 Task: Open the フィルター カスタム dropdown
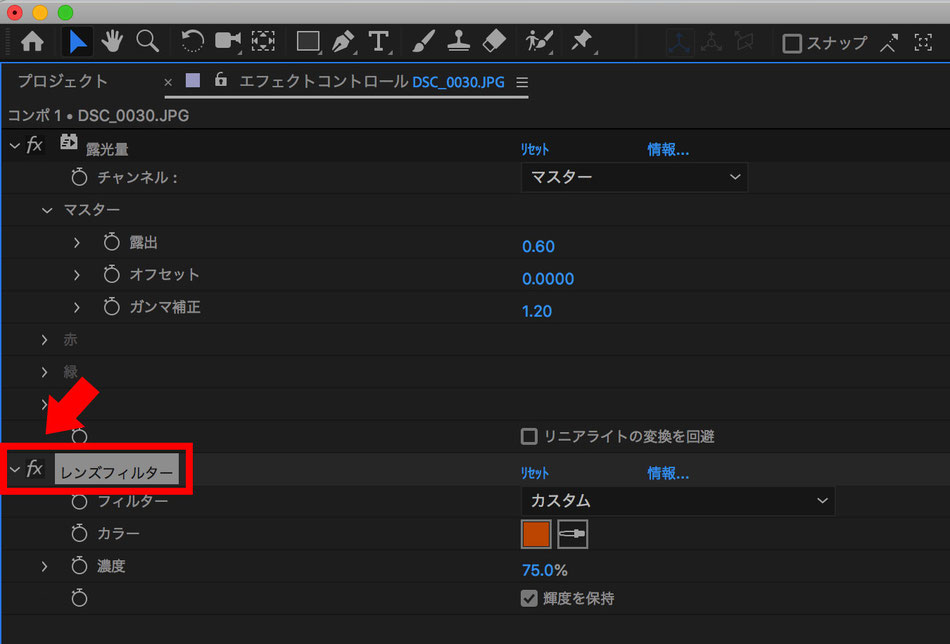coord(677,501)
